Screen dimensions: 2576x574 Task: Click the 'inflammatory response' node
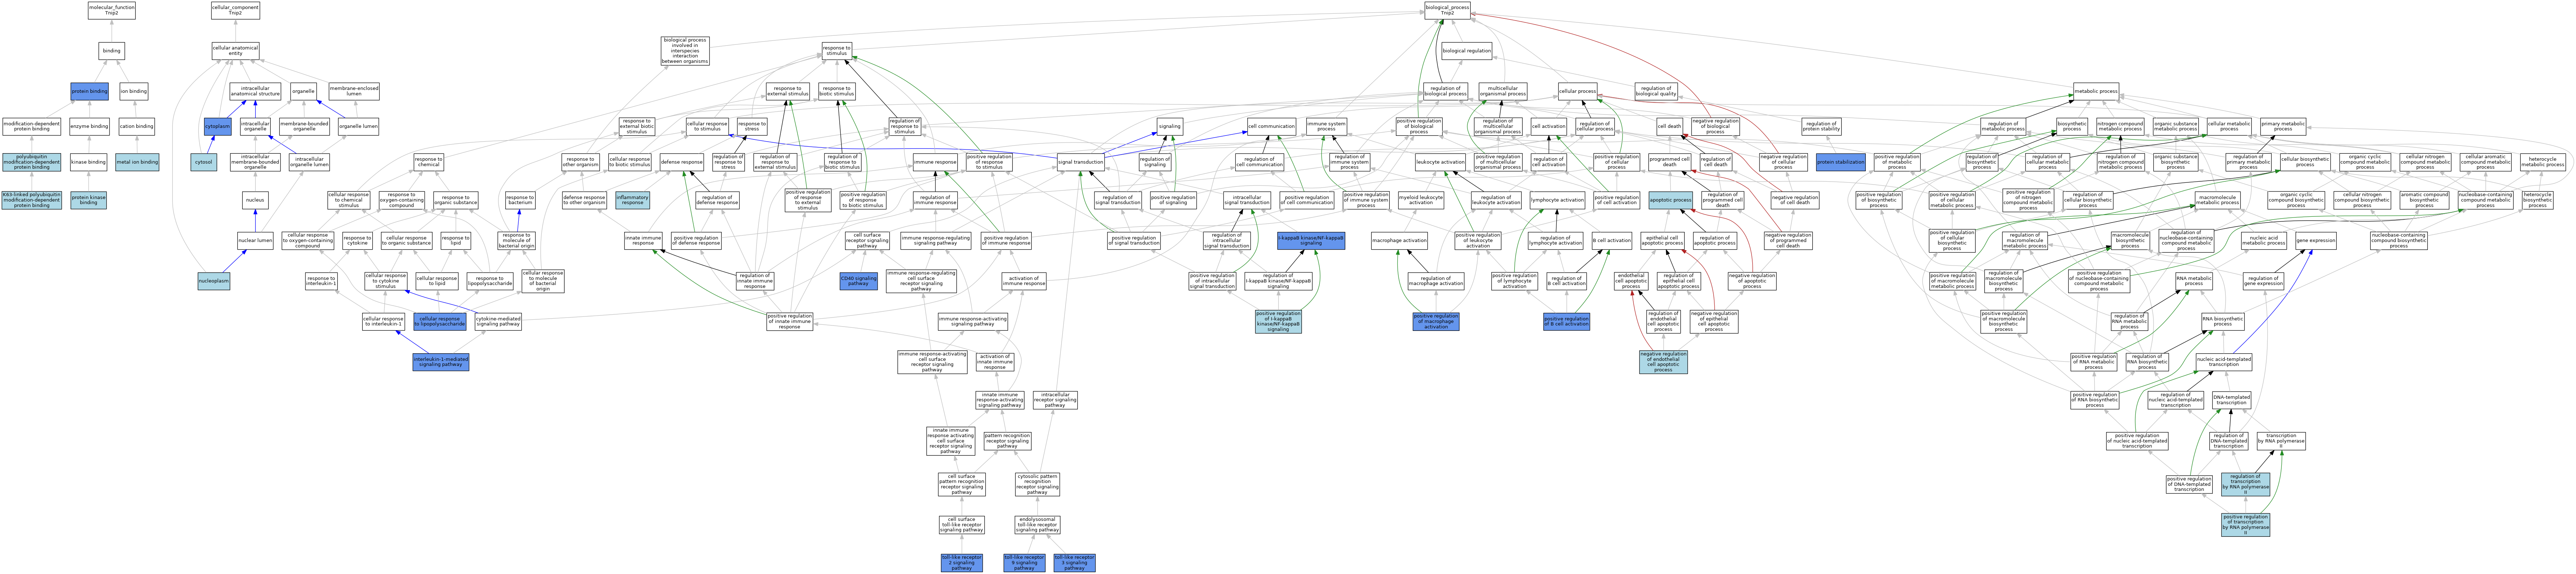[632, 200]
